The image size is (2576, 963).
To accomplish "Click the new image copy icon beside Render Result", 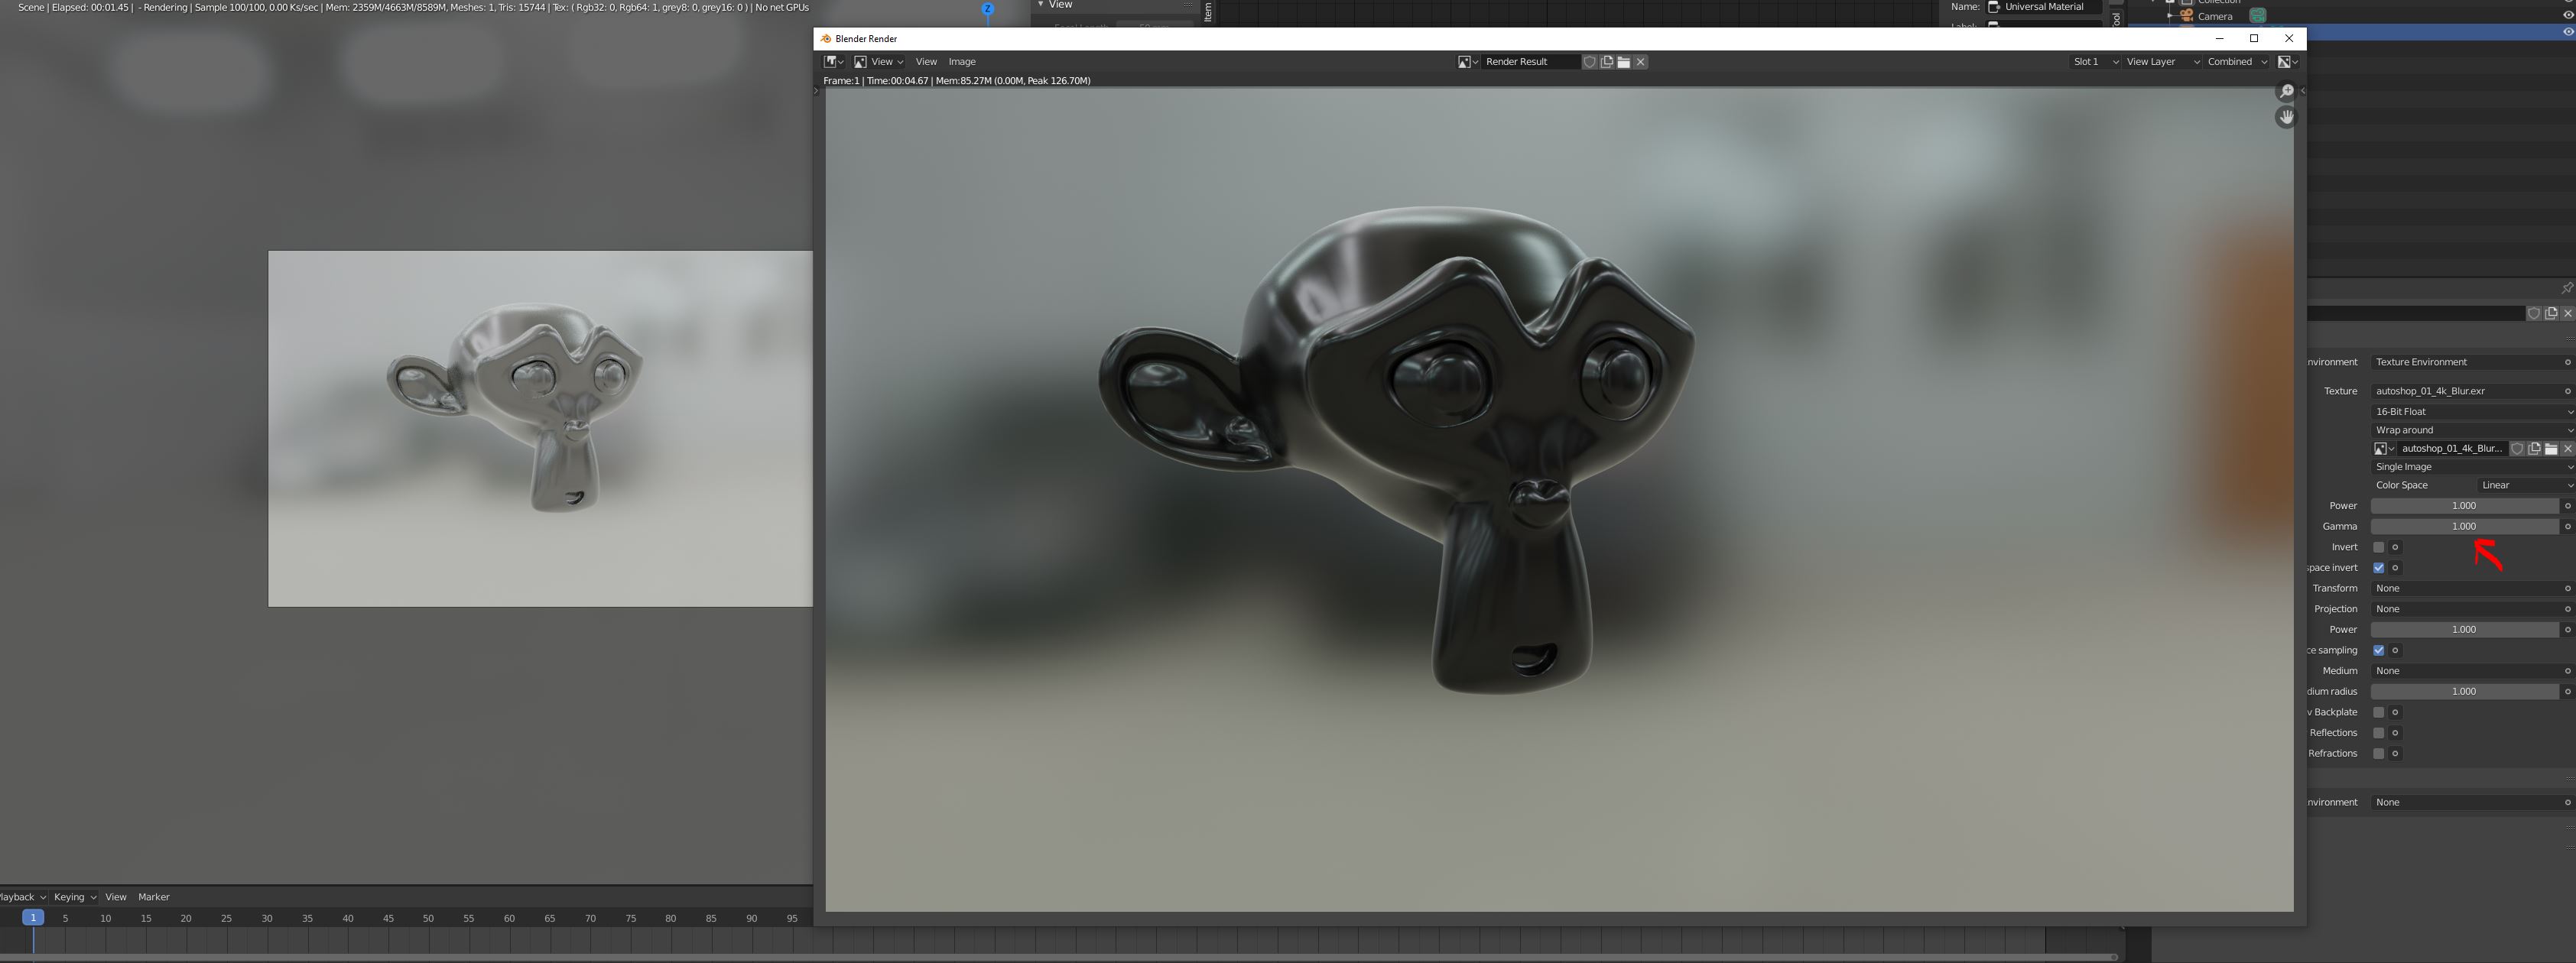I will [1607, 62].
